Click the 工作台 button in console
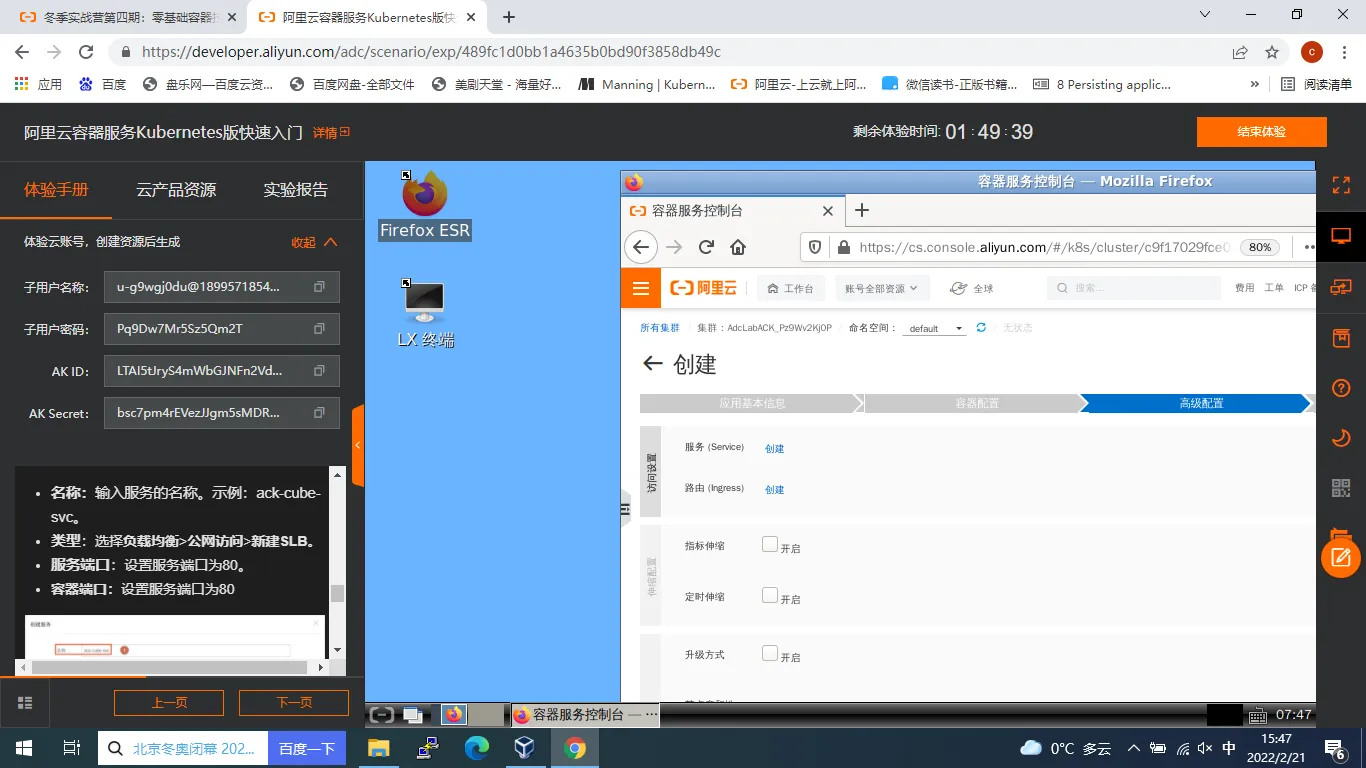The image size is (1366, 768). (x=791, y=288)
